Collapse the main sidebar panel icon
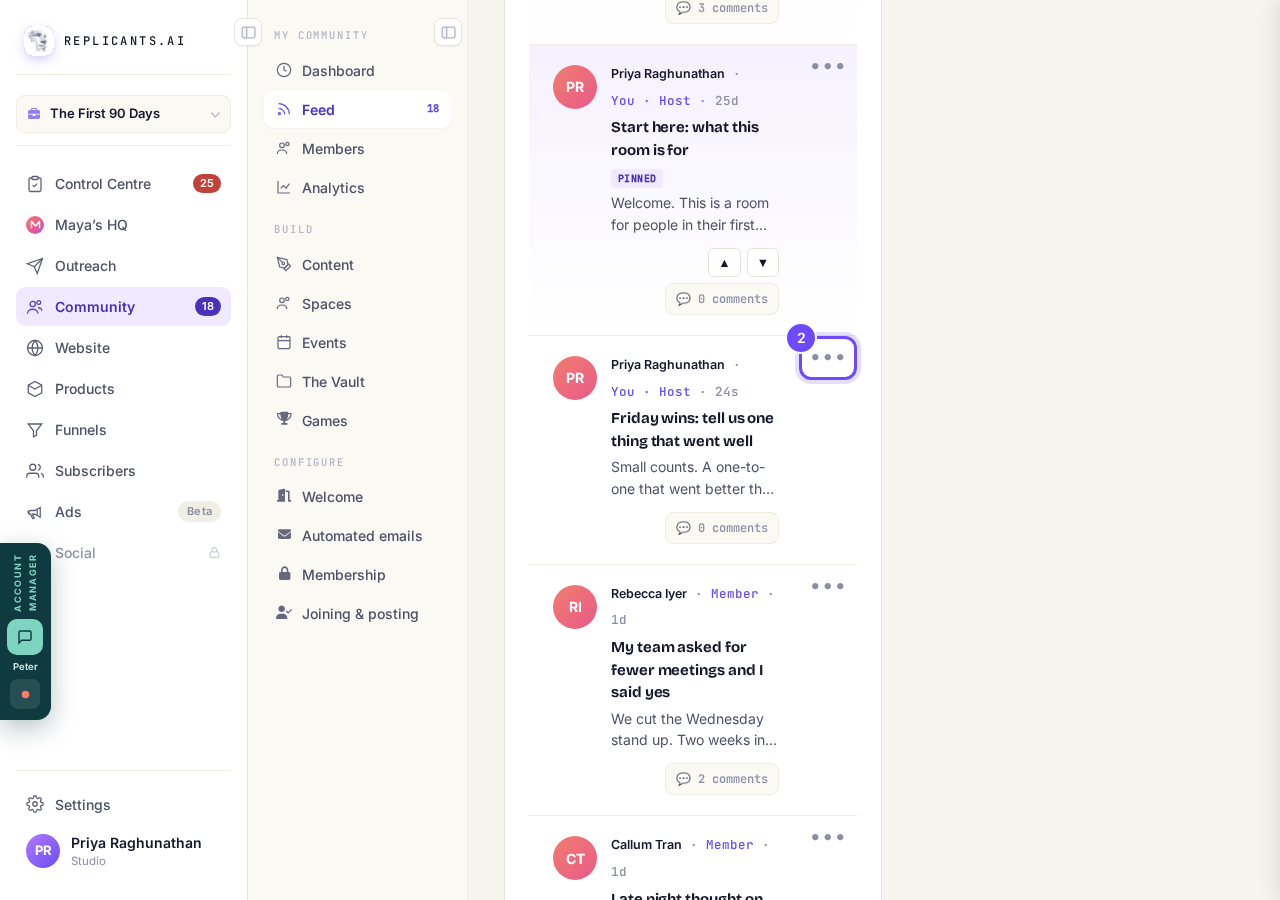1280x900 pixels. point(248,32)
